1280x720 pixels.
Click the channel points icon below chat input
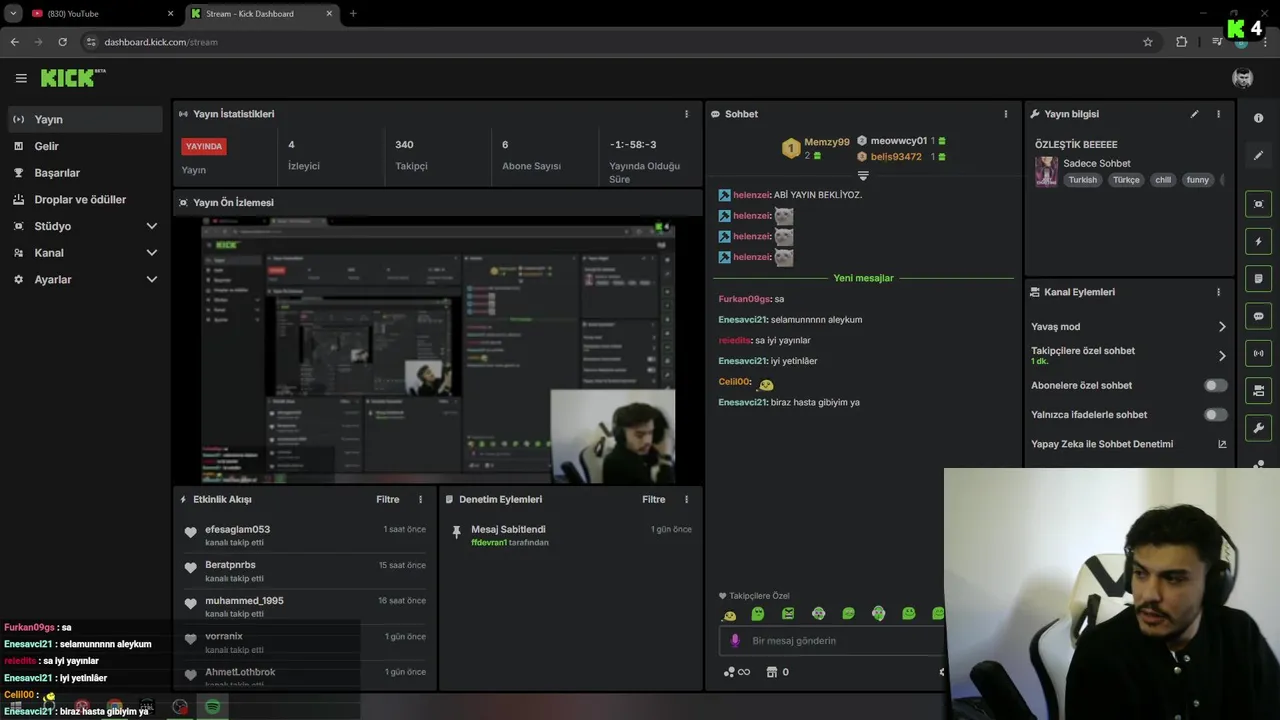click(730, 672)
